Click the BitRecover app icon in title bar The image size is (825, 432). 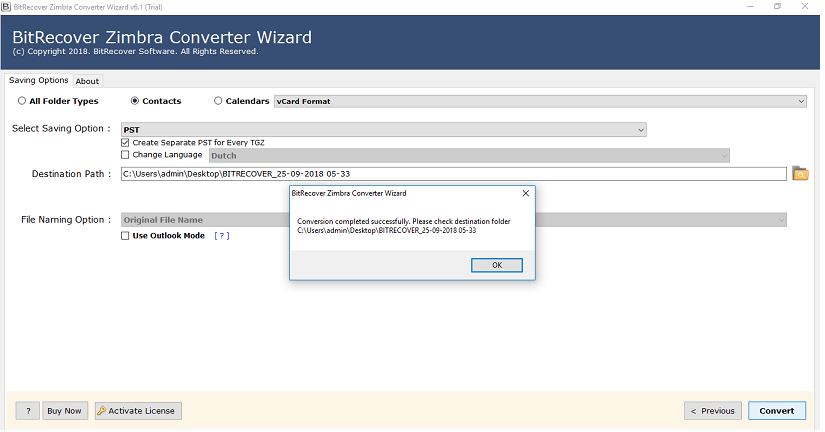click(6, 7)
